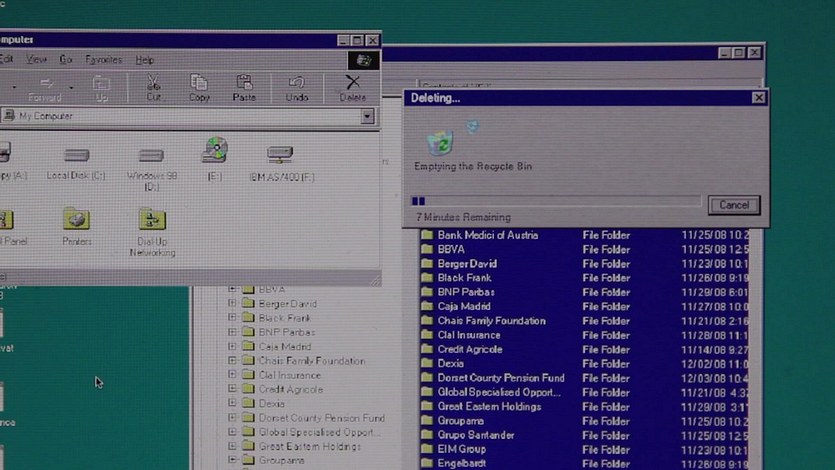
Task: Click the Undo toolbar icon
Action: point(296,87)
